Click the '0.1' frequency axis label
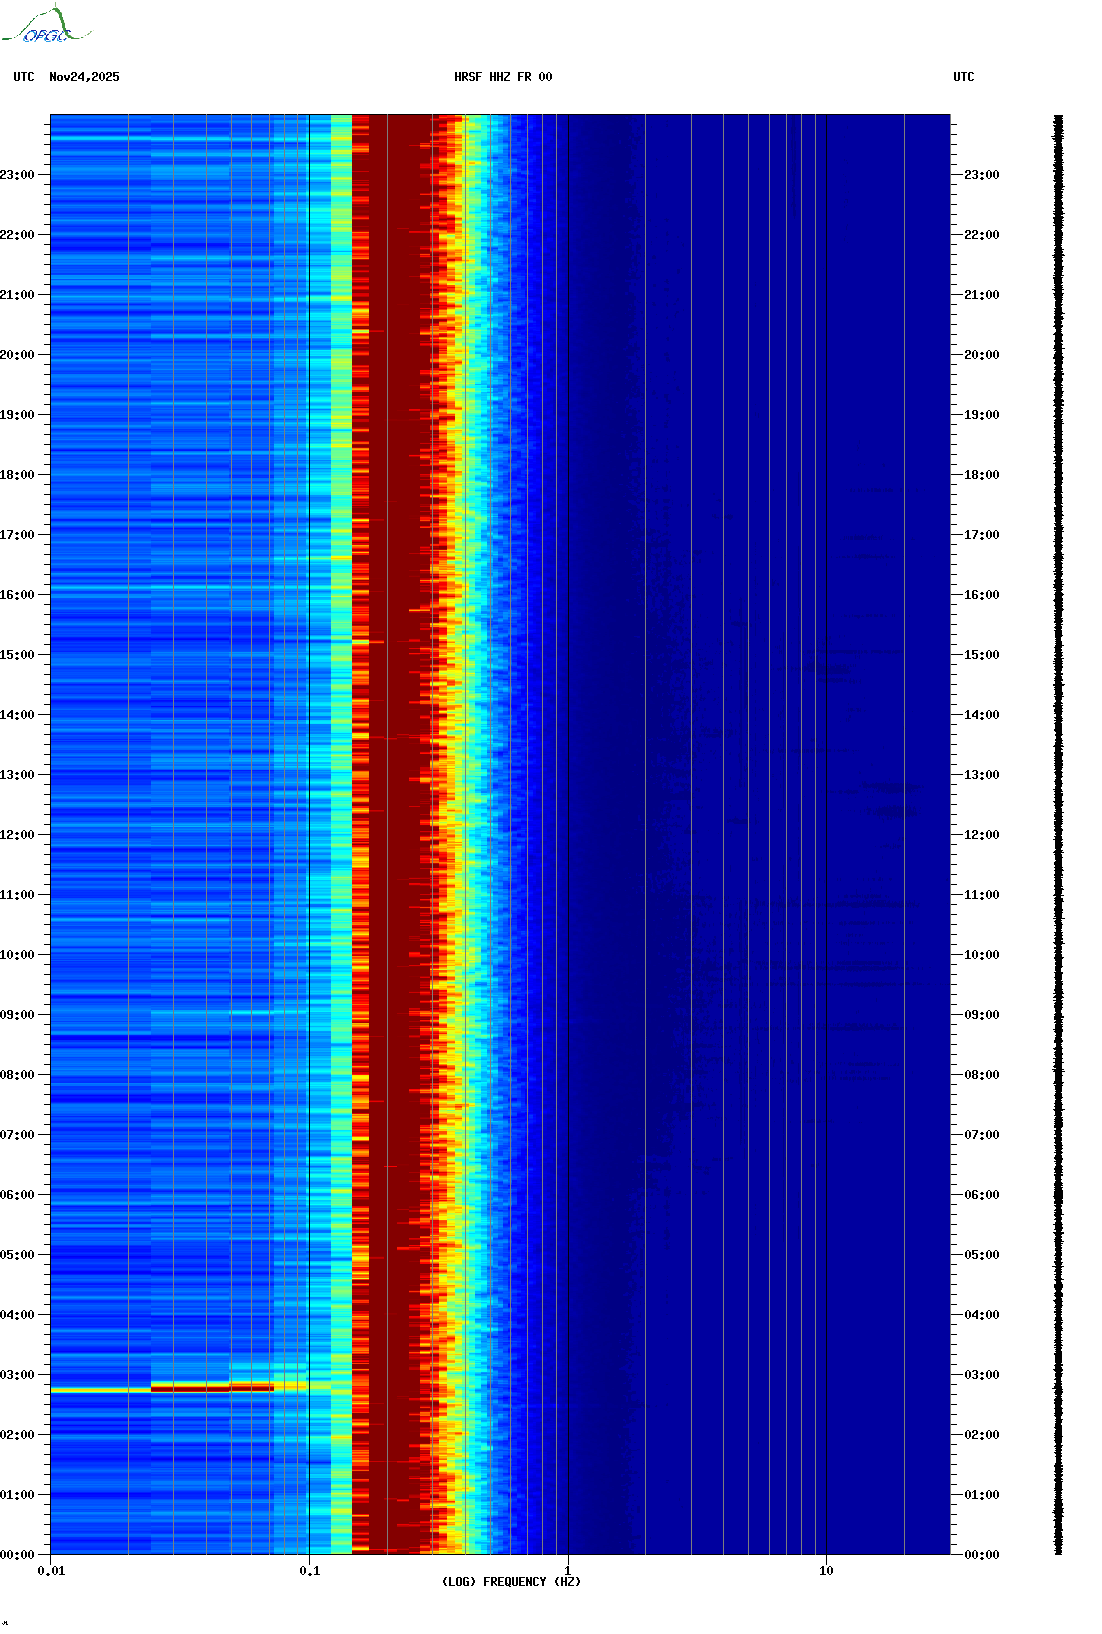The height and width of the screenshot is (1634, 1102). (x=310, y=1571)
